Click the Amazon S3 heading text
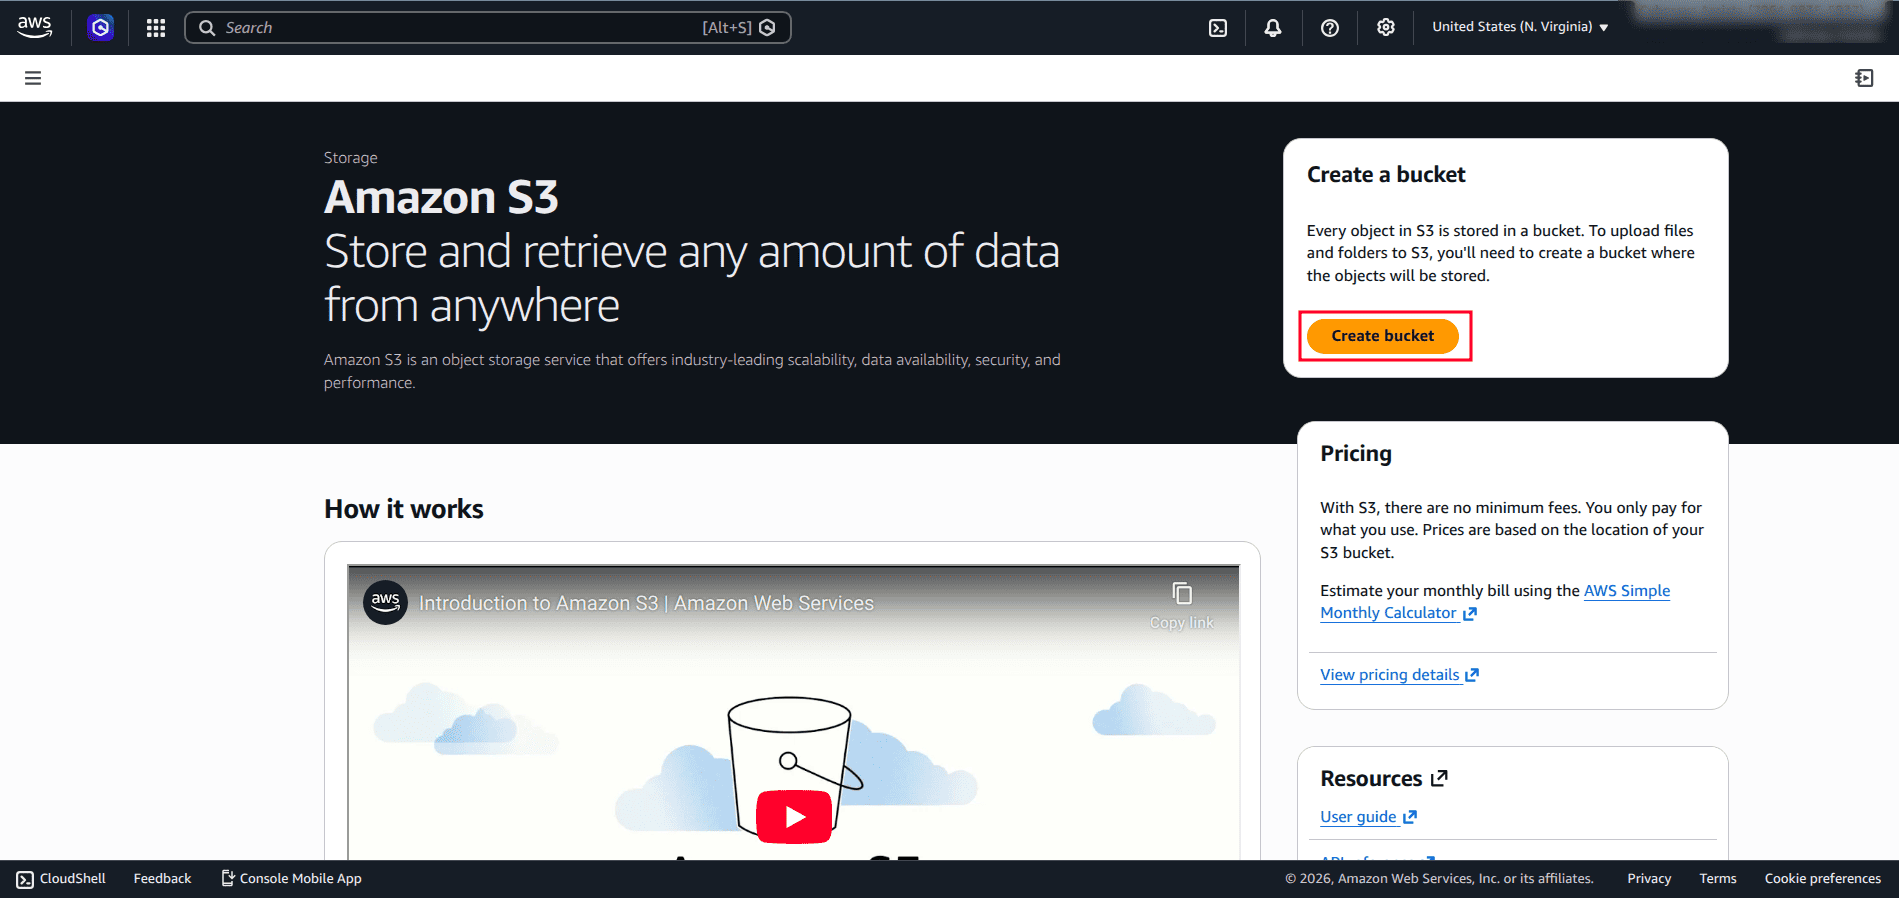This screenshot has height=898, width=1899. pyautogui.click(x=441, y=197)
